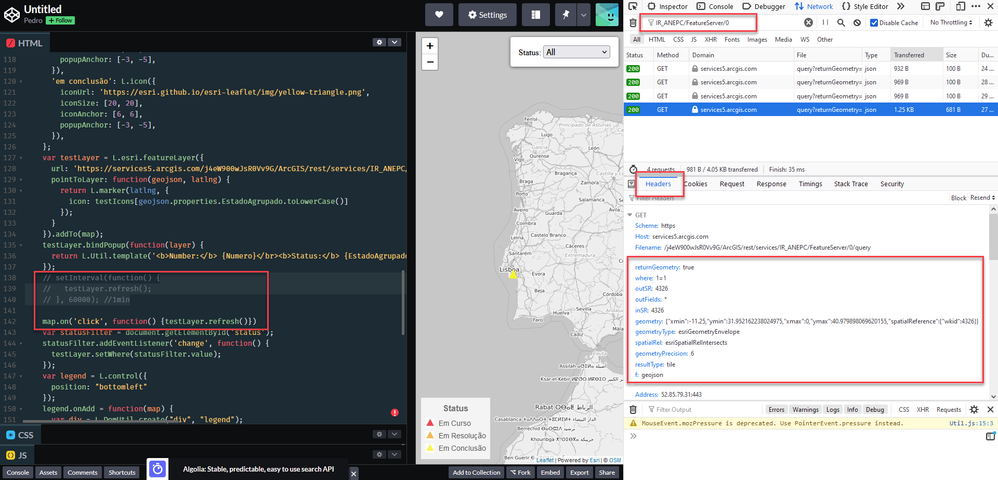This screenshot has height=480, width=998.
Task: Toggle the Errors console filter
Action: pos(776,409)
